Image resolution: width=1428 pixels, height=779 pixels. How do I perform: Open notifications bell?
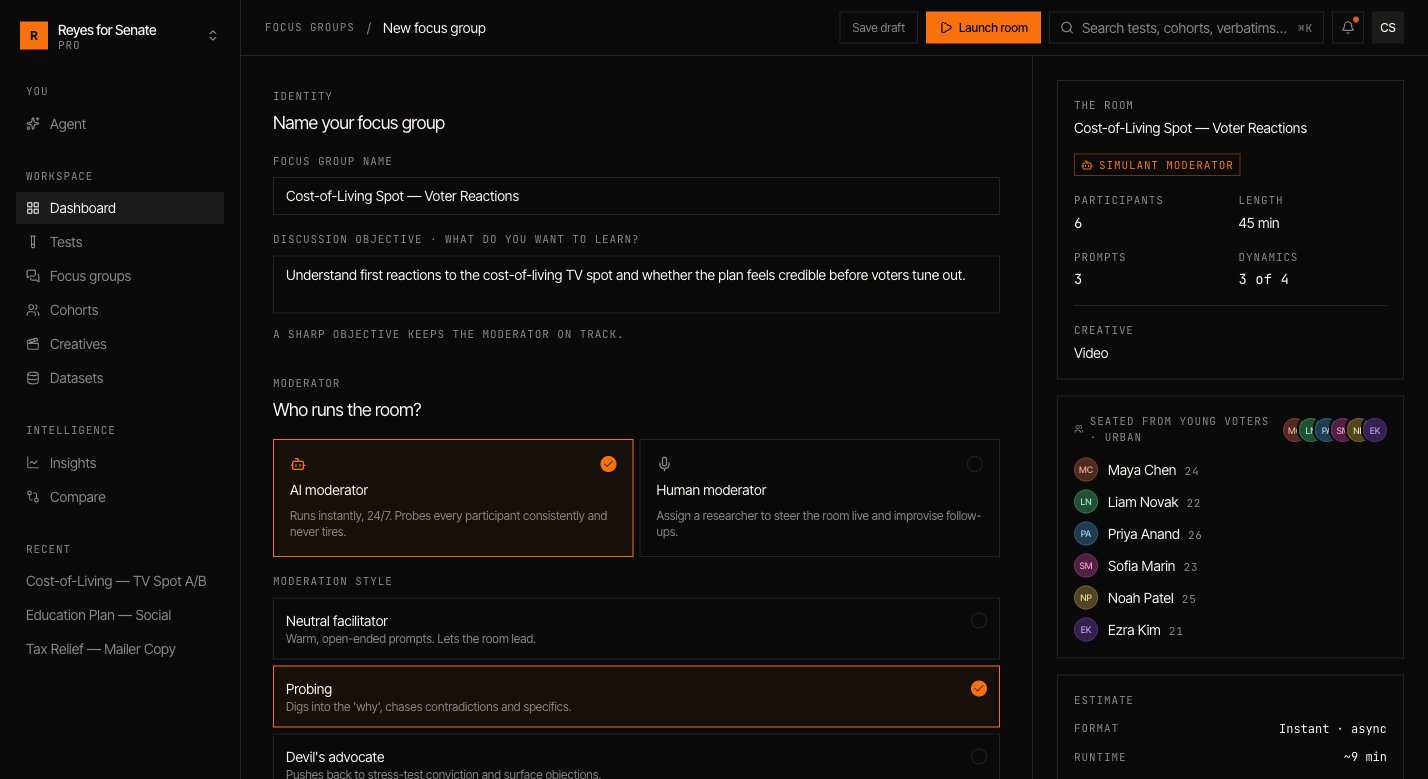point(1348,28)
